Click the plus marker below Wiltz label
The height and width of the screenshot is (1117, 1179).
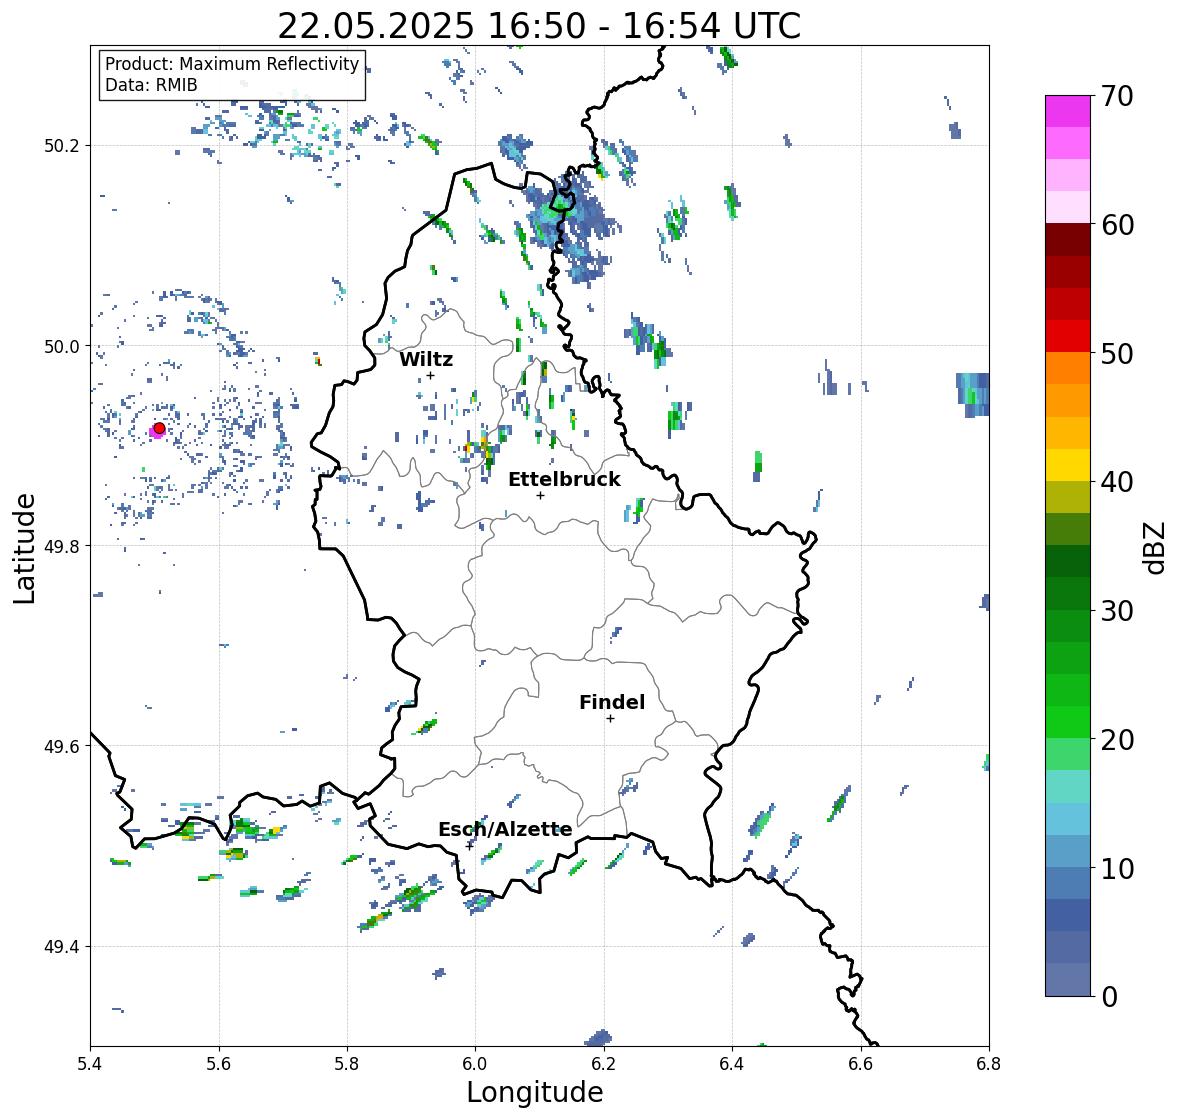[x=430, y=375]
